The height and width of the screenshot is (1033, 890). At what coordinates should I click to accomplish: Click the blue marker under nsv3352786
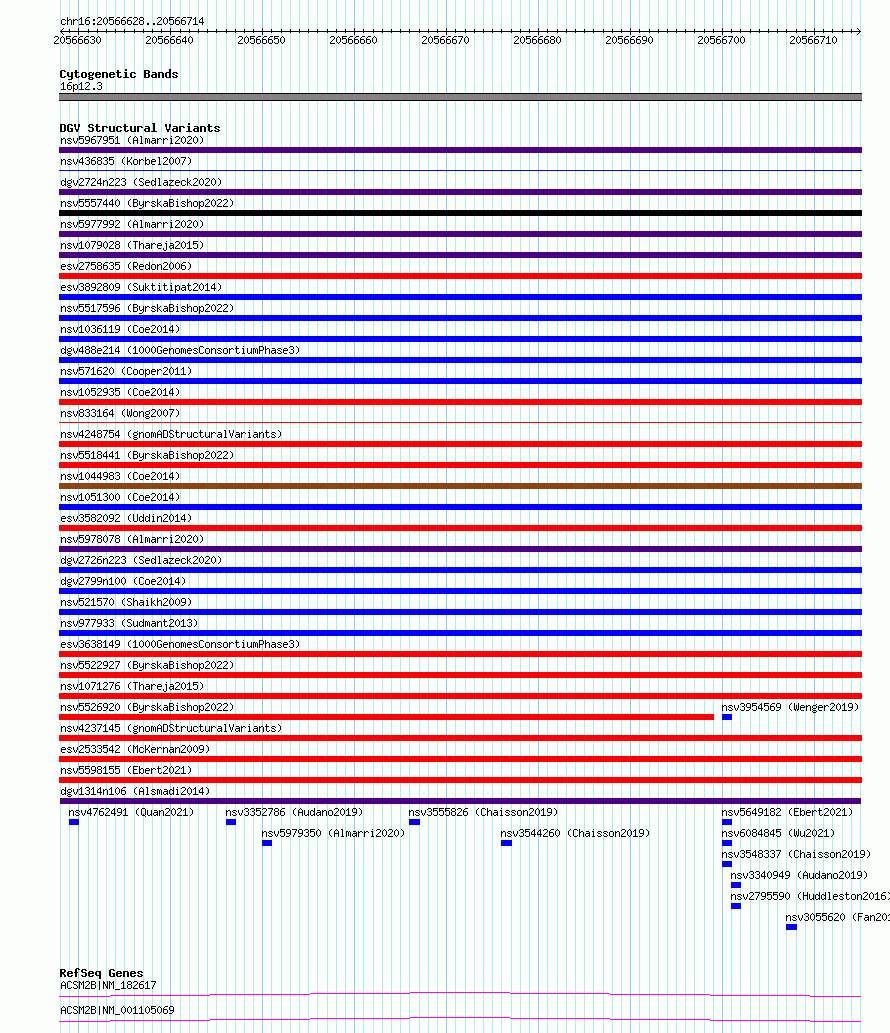(231, 822)
